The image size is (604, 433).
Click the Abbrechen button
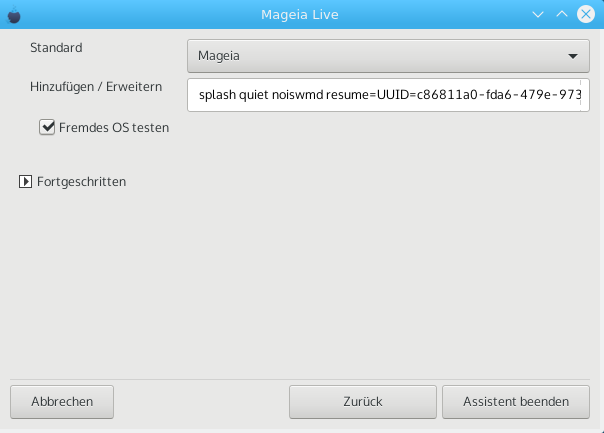[62, 402]
